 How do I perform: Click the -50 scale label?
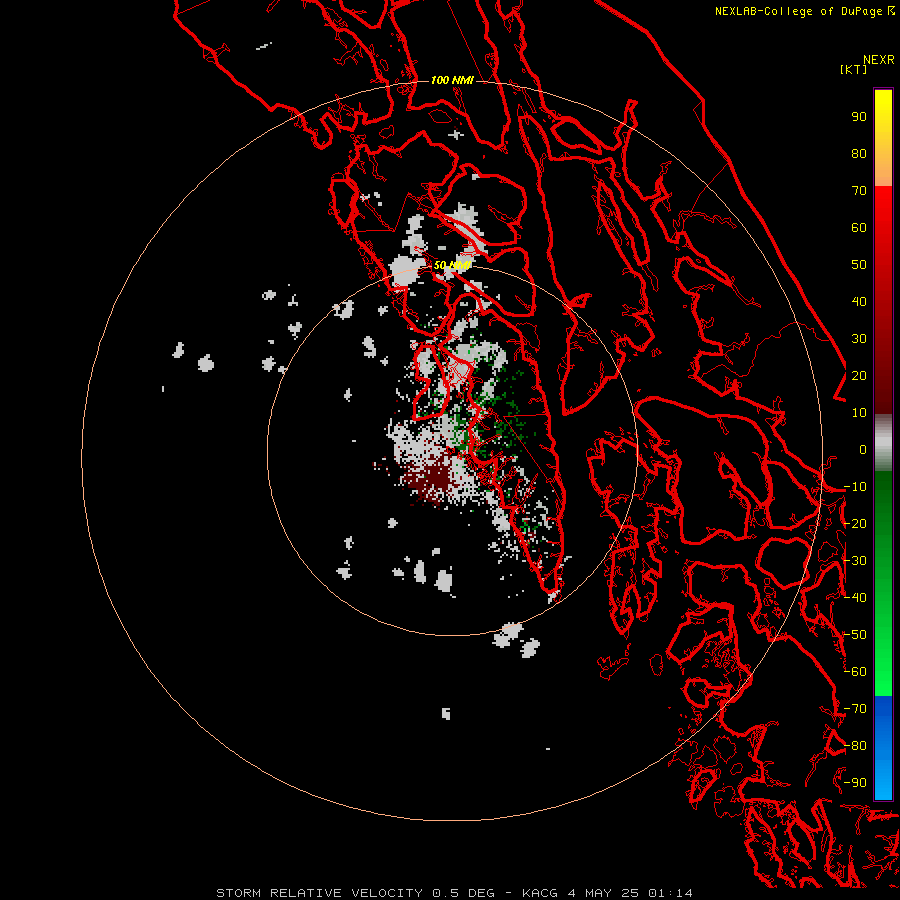tap(855, 635)
